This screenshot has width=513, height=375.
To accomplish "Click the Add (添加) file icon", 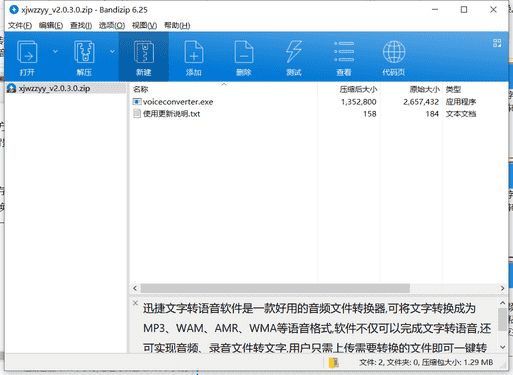I will click(x=194, y=52).
